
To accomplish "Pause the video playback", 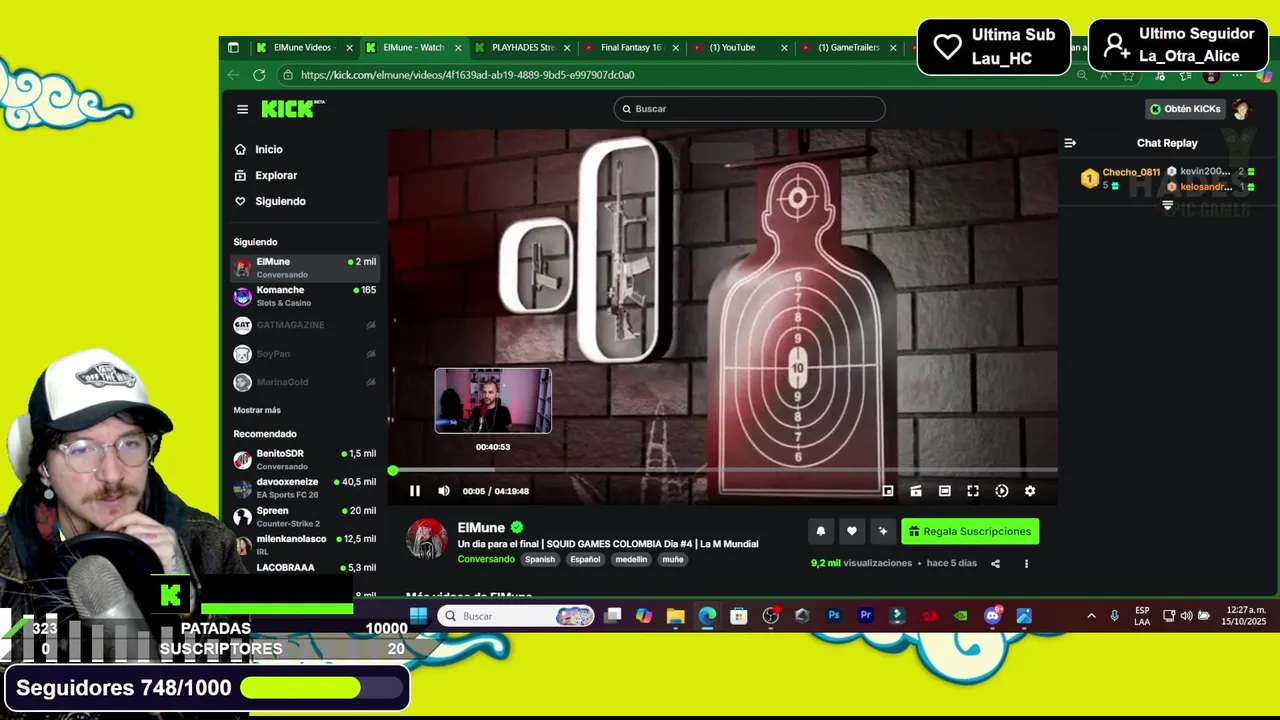I will 415,491.
